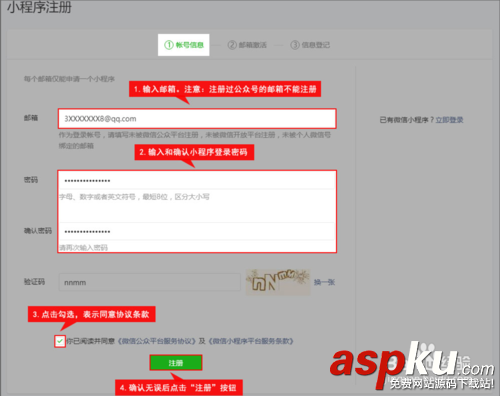Click the 小程序注册 page title text
Screen dimensions: 500x396
pyautogui.click(x=40, y=7)
